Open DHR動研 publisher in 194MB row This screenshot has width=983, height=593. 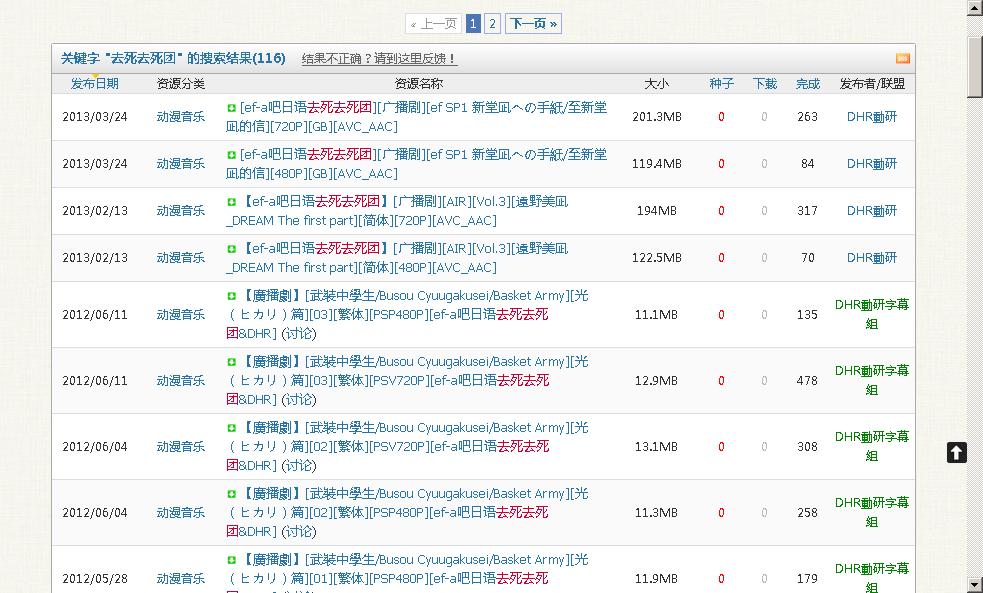[872, 211]
